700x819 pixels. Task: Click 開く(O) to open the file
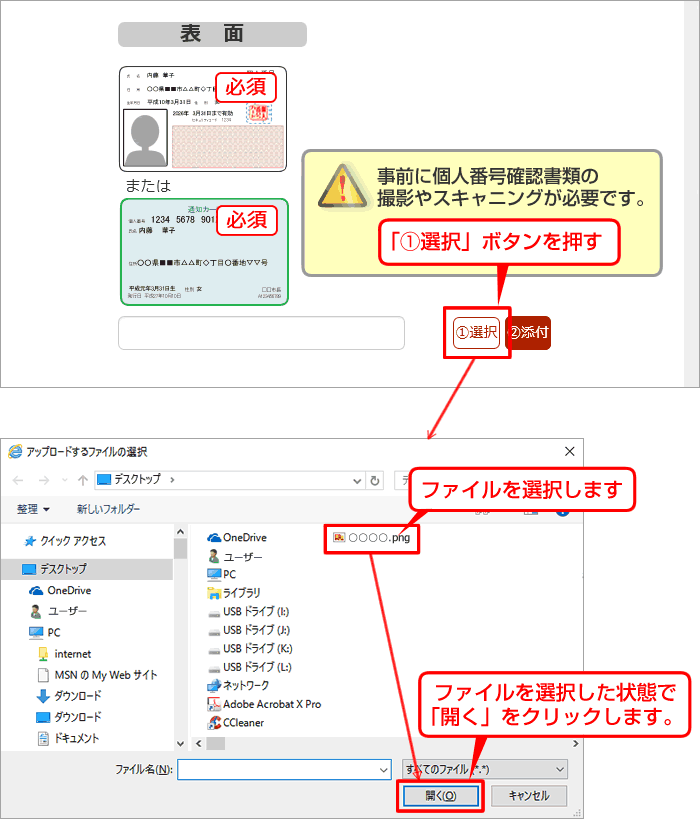(440, 768)
